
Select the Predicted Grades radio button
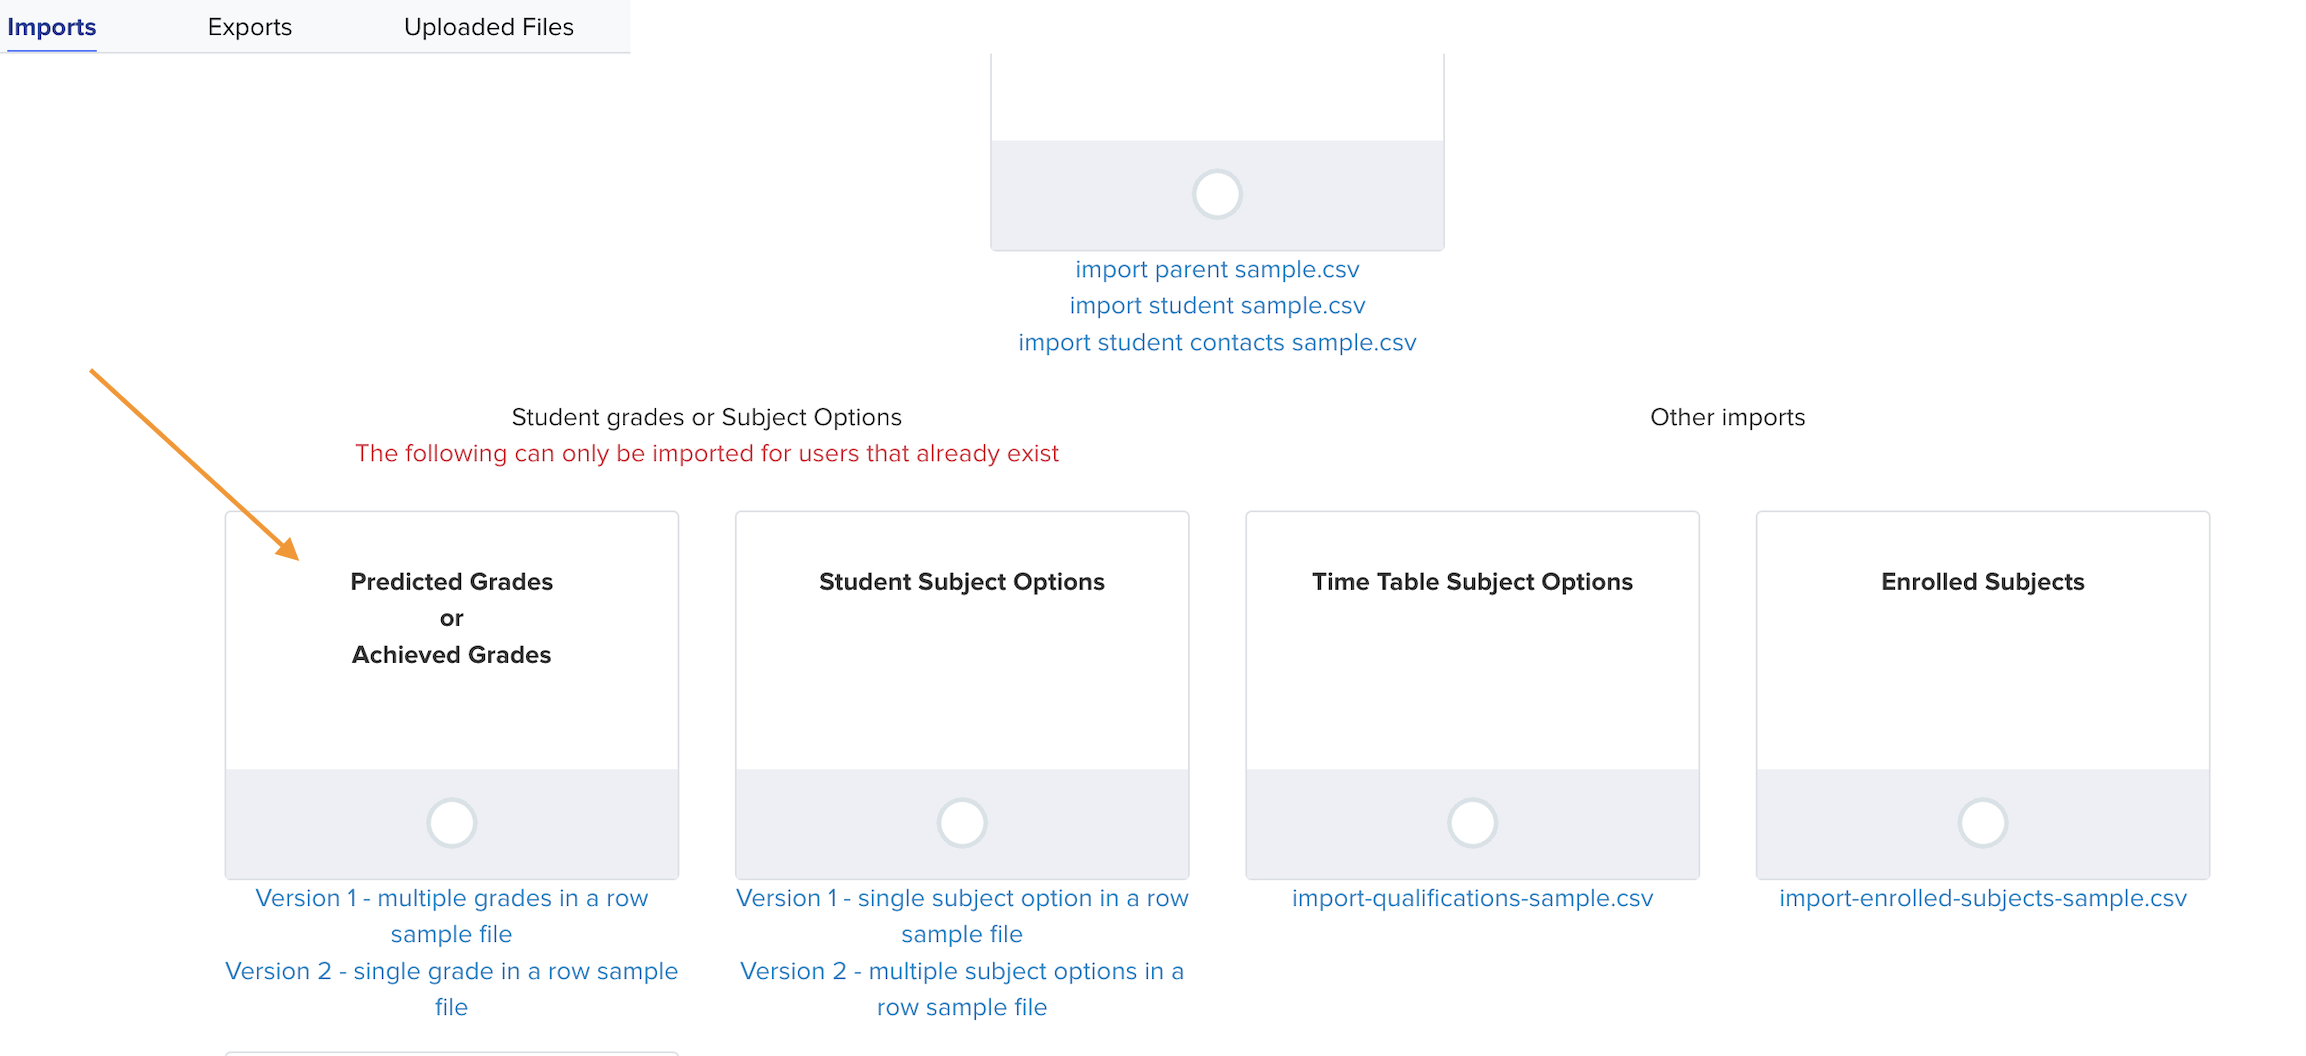(x=451, y=823)
